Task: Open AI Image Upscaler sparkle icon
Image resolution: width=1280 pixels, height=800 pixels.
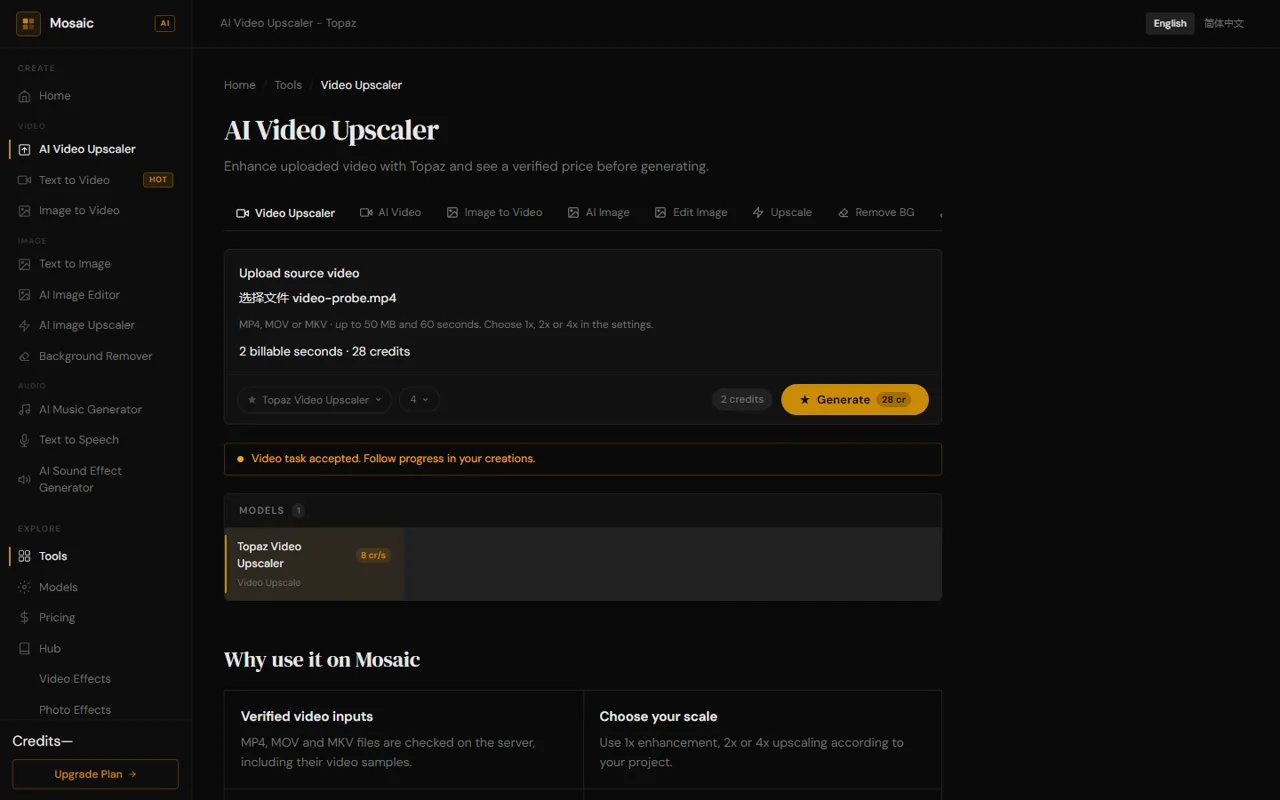Action: 25,325
